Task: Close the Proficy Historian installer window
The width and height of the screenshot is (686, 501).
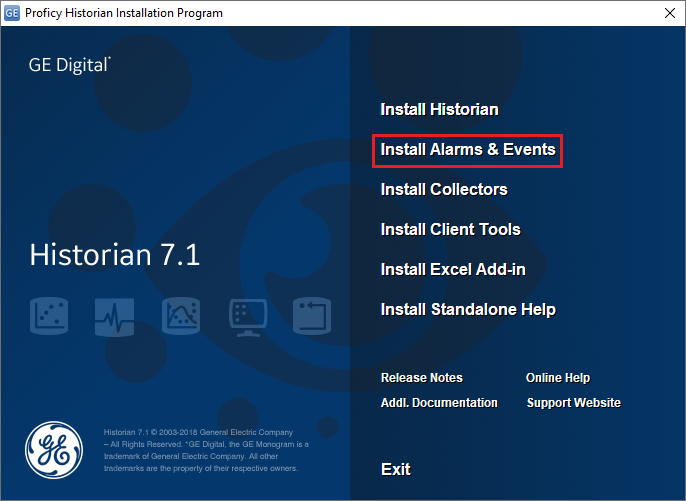Action: (670, 13)
